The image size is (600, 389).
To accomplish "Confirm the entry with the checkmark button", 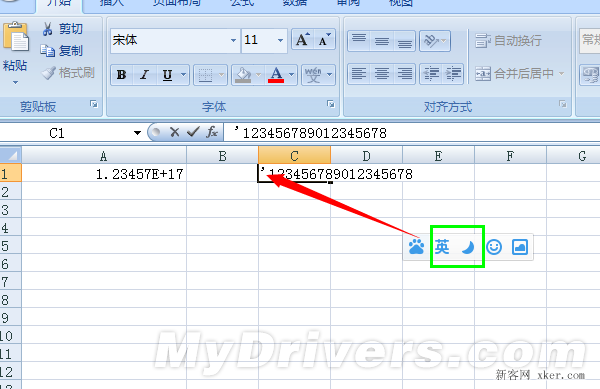I will pyautogui.click(x=193, y=132).
